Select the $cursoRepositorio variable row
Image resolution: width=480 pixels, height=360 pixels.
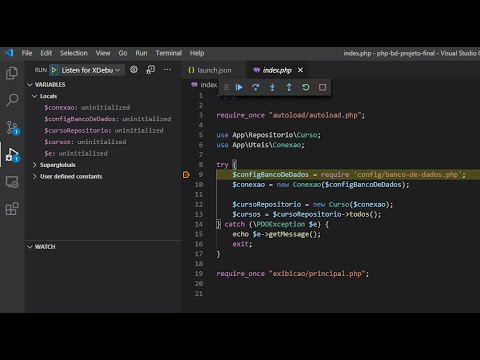pos(103,130)
